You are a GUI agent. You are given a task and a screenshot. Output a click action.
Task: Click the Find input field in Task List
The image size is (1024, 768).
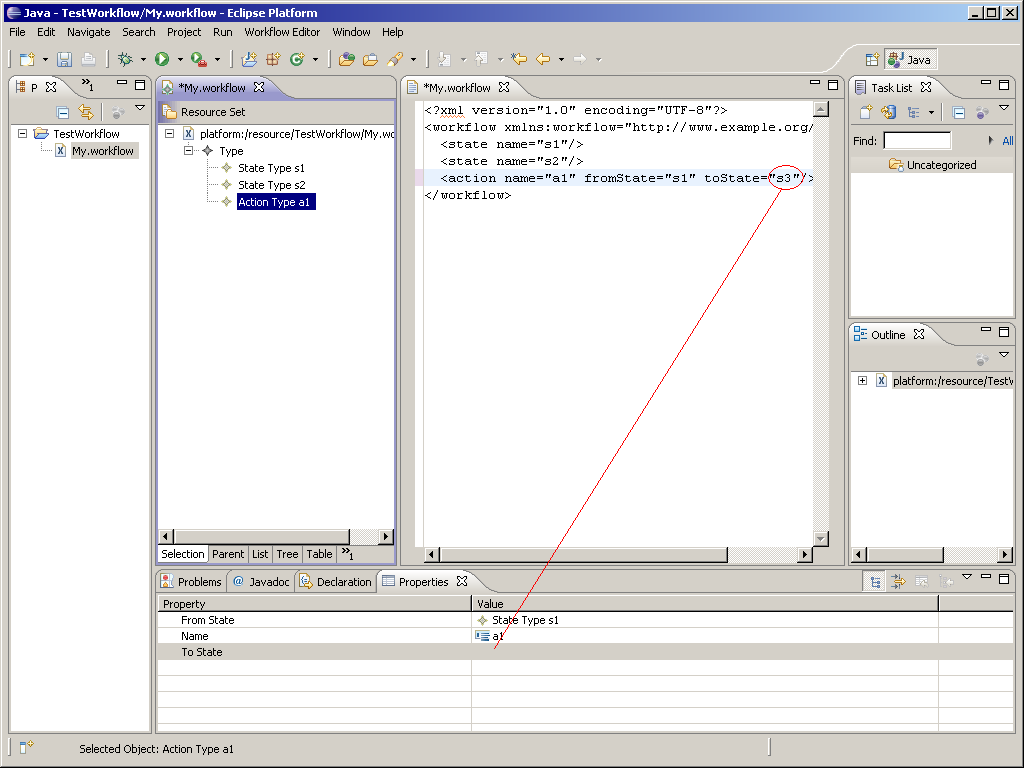(916, 141)
